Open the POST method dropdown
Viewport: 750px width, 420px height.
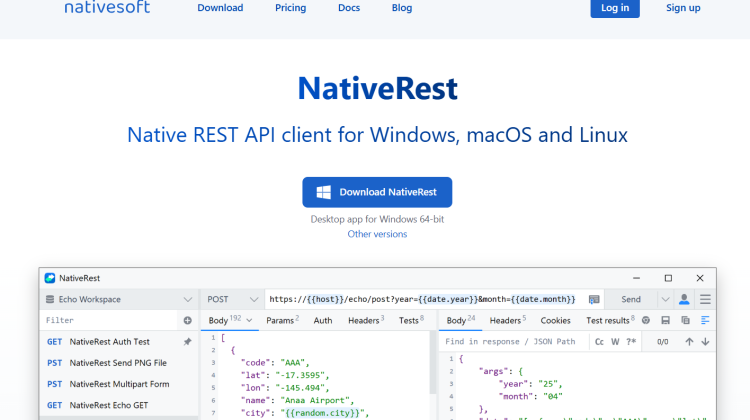pos(232,299)
